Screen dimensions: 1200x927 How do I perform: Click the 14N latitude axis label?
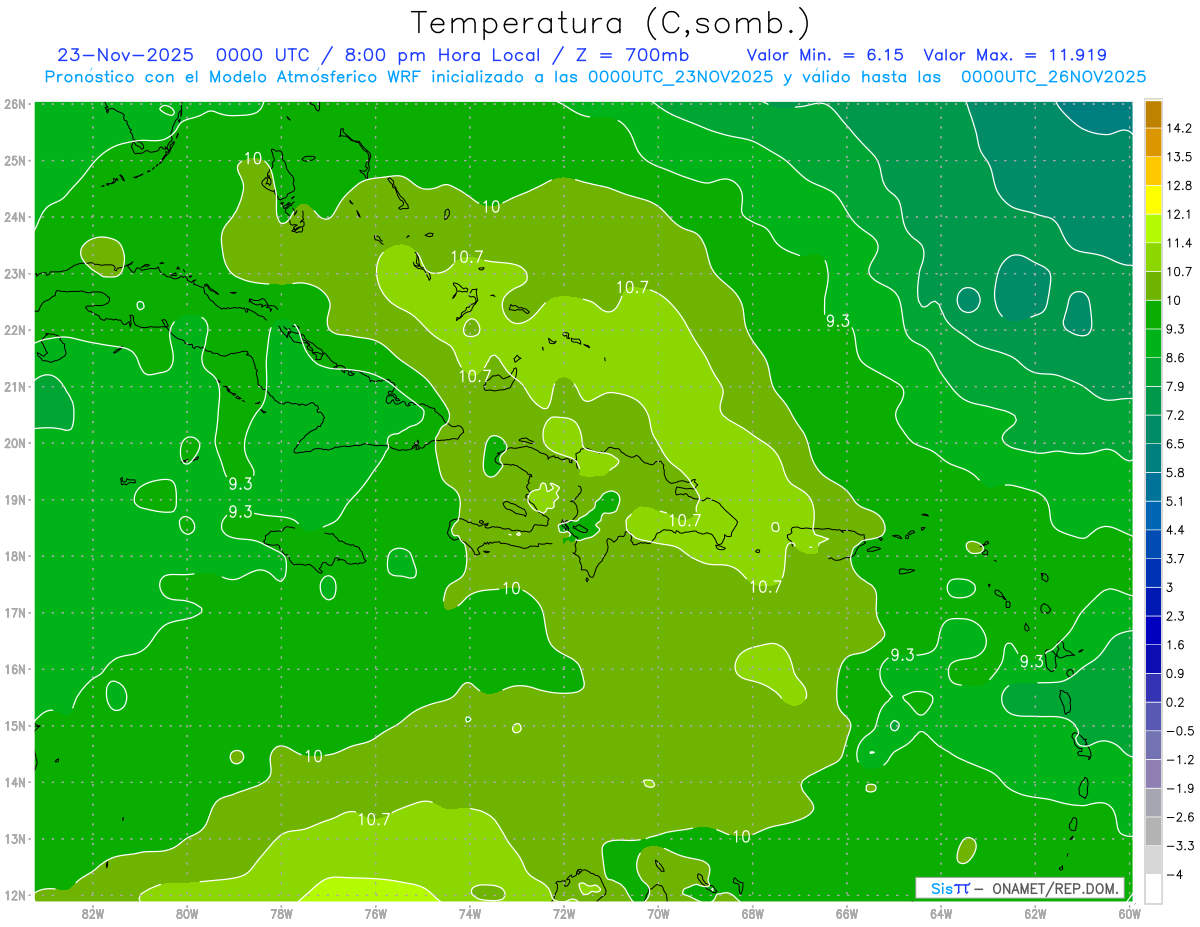point(15,782)
